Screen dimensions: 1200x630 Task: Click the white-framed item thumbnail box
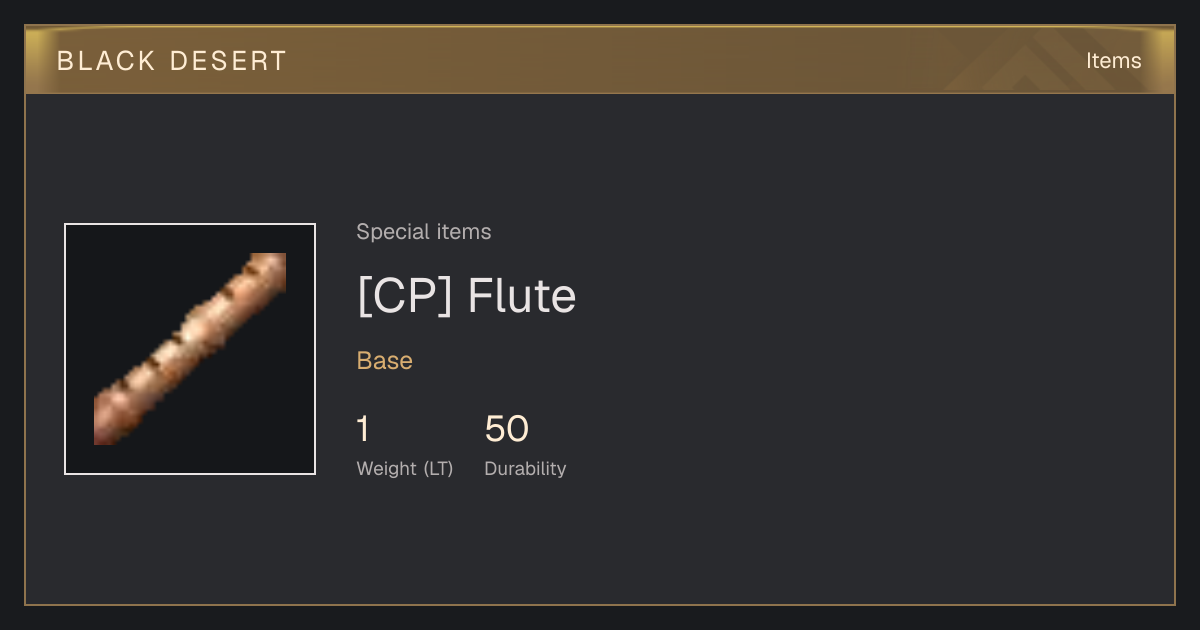tap(190, 349)
